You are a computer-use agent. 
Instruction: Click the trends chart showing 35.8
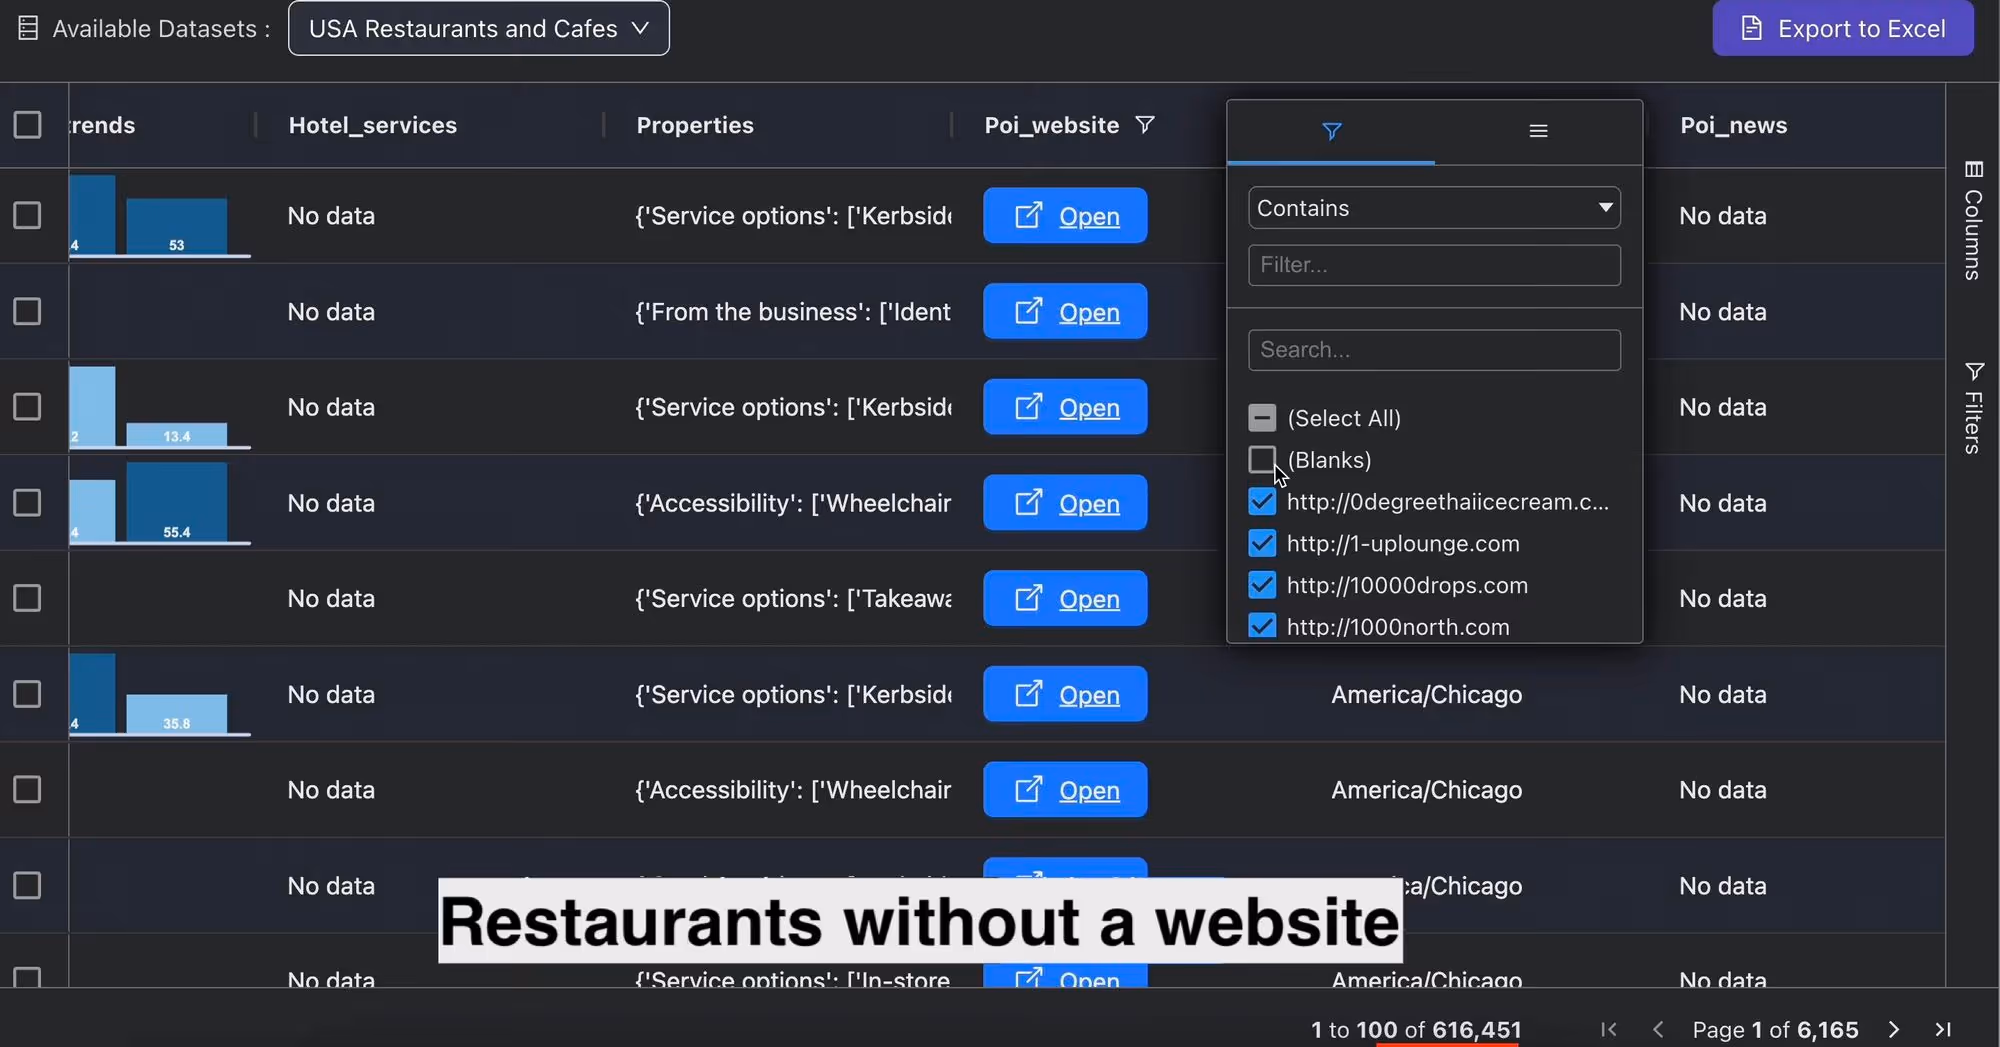pyautogui.click(x=160, y=694)
